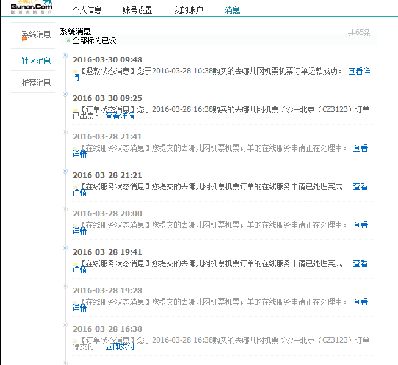
Task: Mark all messages as read via 全部标记已读
Action: pyautogui.click(x=94, y=41)
